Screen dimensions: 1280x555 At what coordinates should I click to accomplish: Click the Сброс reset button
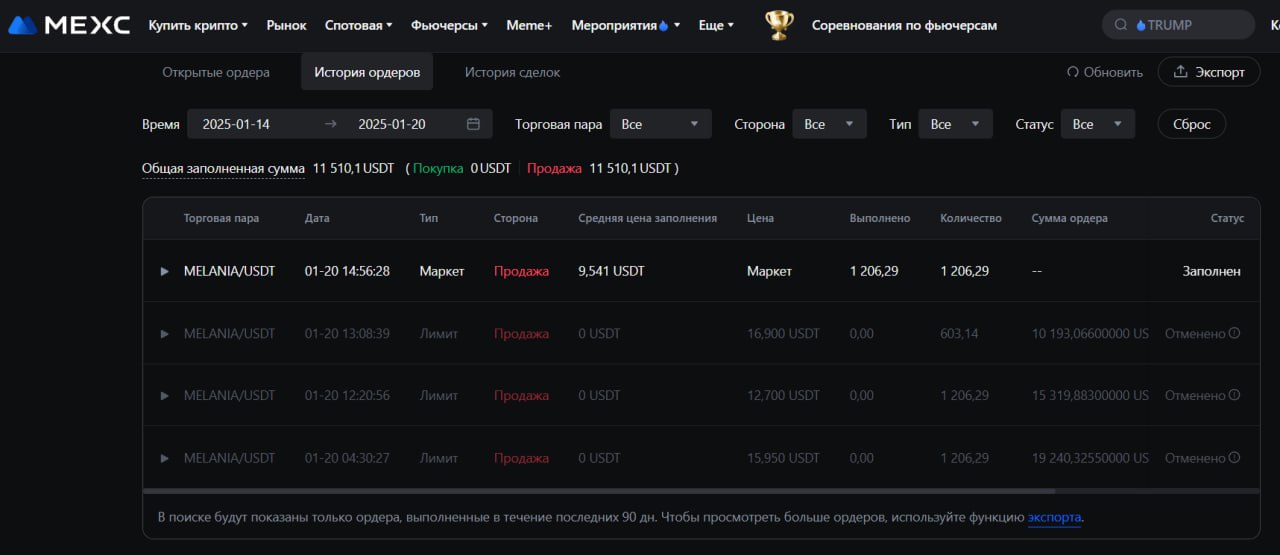[1192, 124]
